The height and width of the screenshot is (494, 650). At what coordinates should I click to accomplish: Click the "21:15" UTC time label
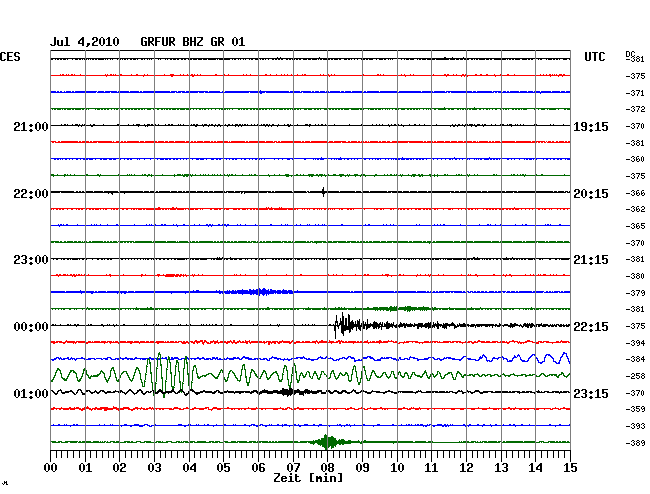coord(591,260)
